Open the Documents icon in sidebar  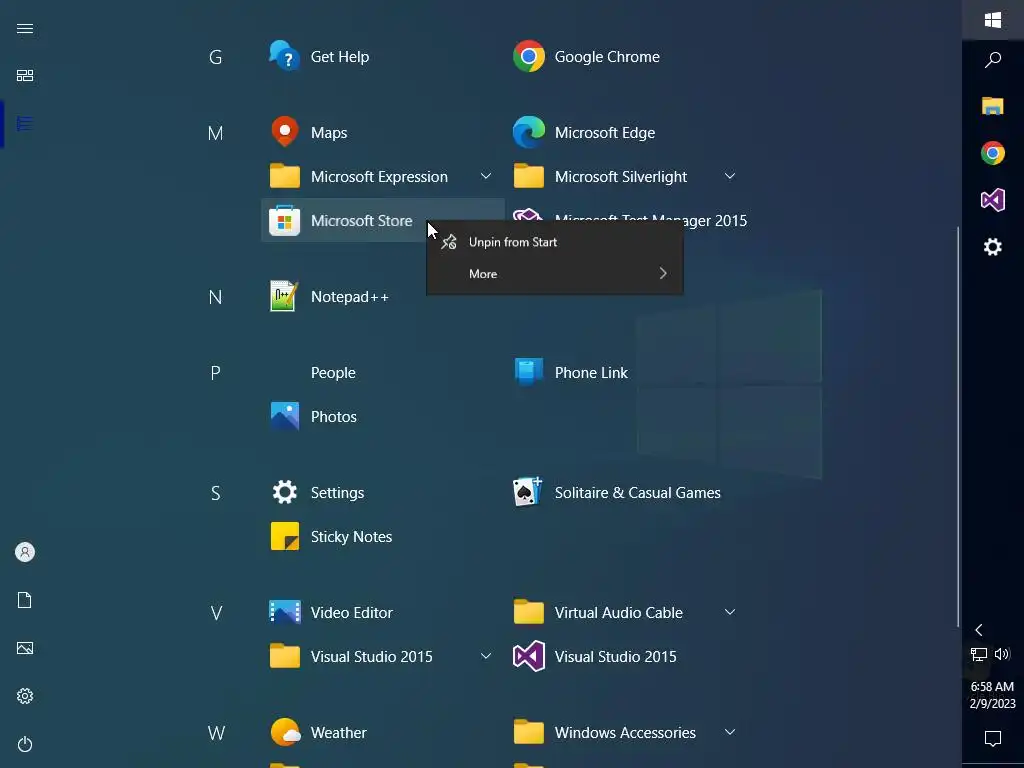[25, 600]
